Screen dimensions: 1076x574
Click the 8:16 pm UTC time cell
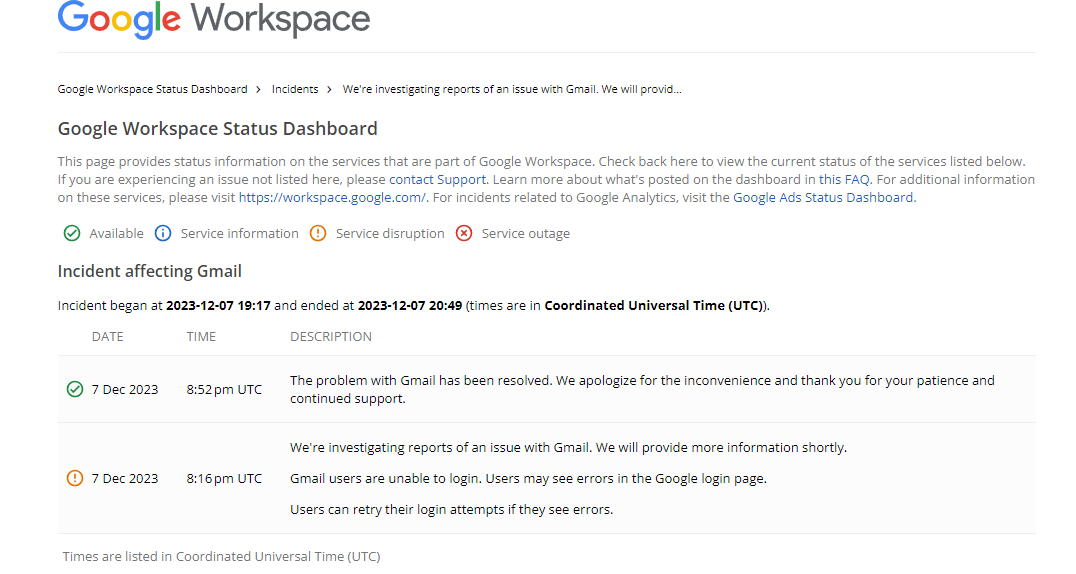click(224, 479)
